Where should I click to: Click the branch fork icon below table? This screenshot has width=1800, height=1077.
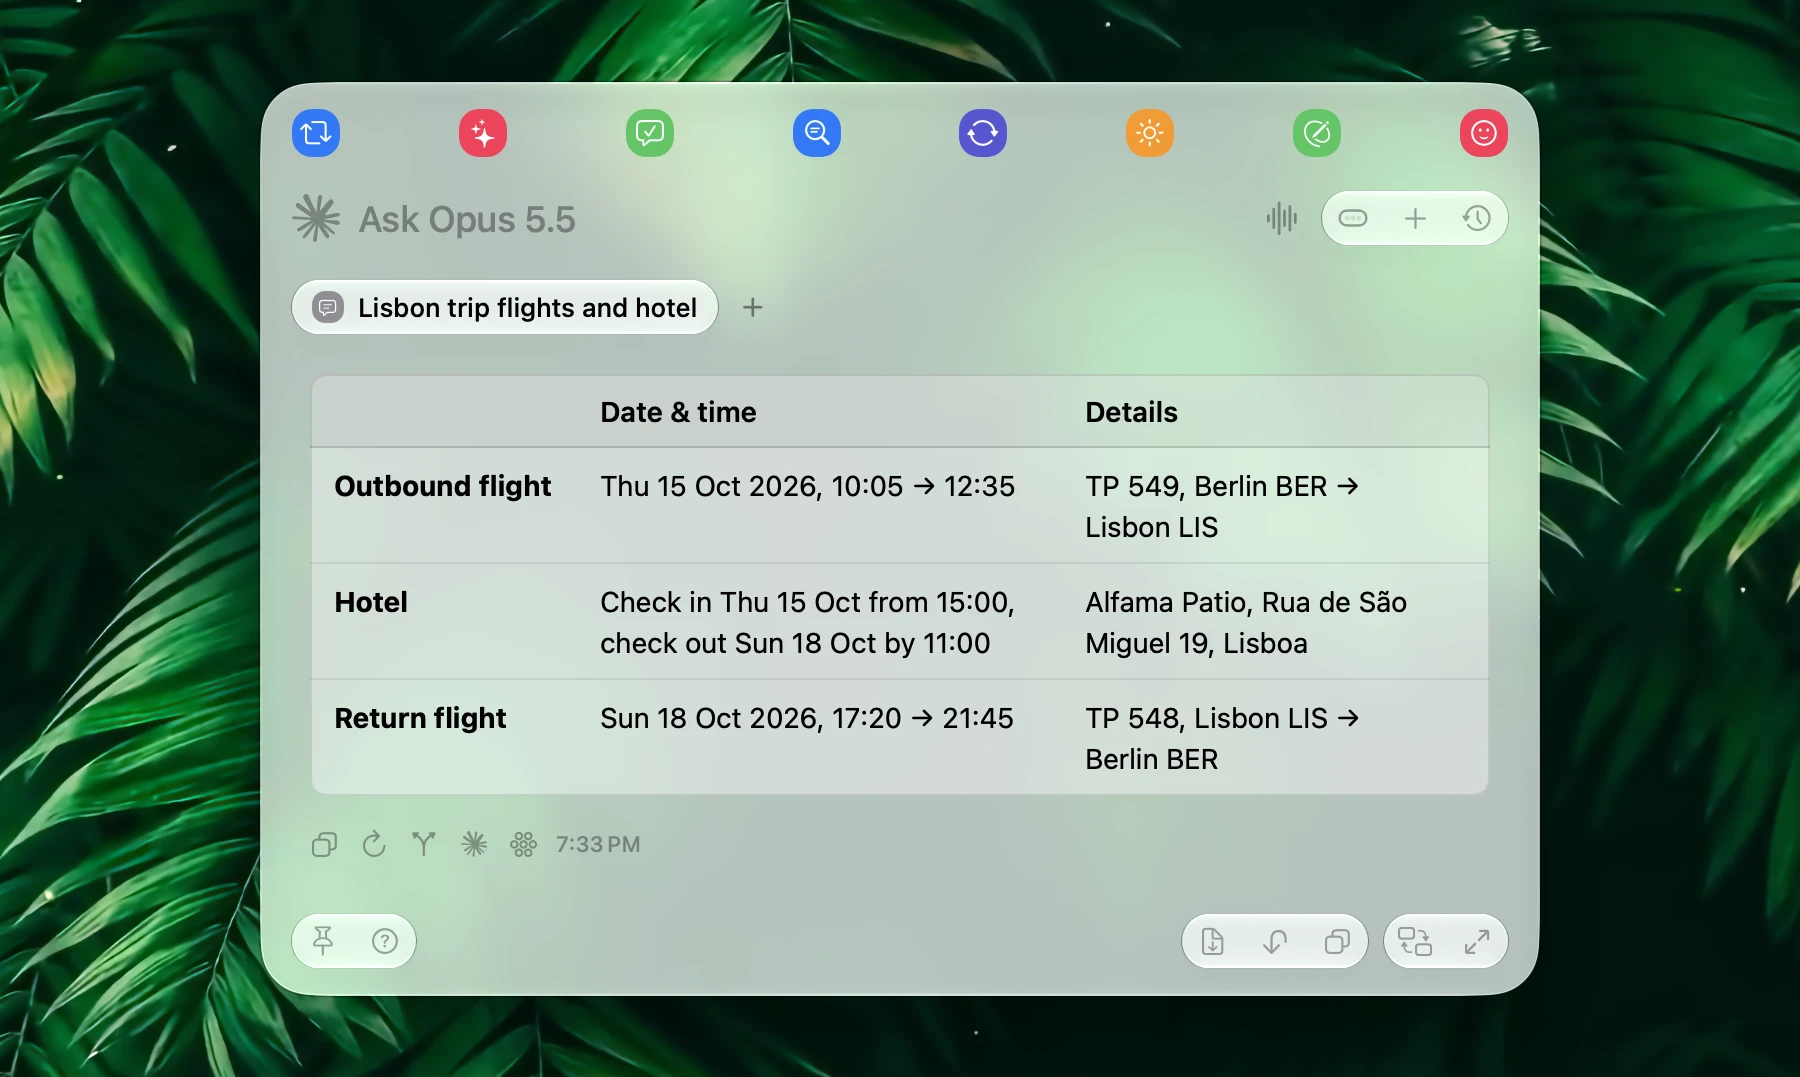pyautogui.click(x=424, y=845)
